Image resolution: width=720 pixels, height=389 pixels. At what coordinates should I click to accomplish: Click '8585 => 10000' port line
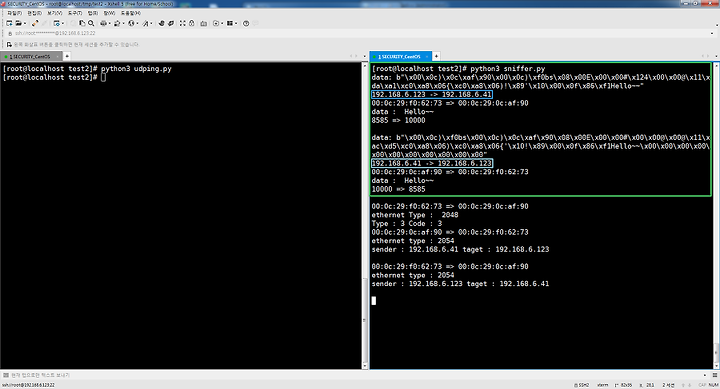pyautogui.click(x=399, y=120)
